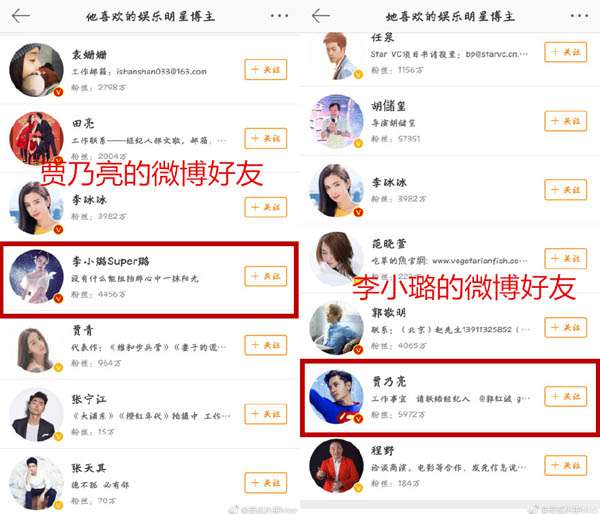Screen dimensions: 600x514
Task: Open the three-dot menu on the left screen
Action: coord(279,16)
